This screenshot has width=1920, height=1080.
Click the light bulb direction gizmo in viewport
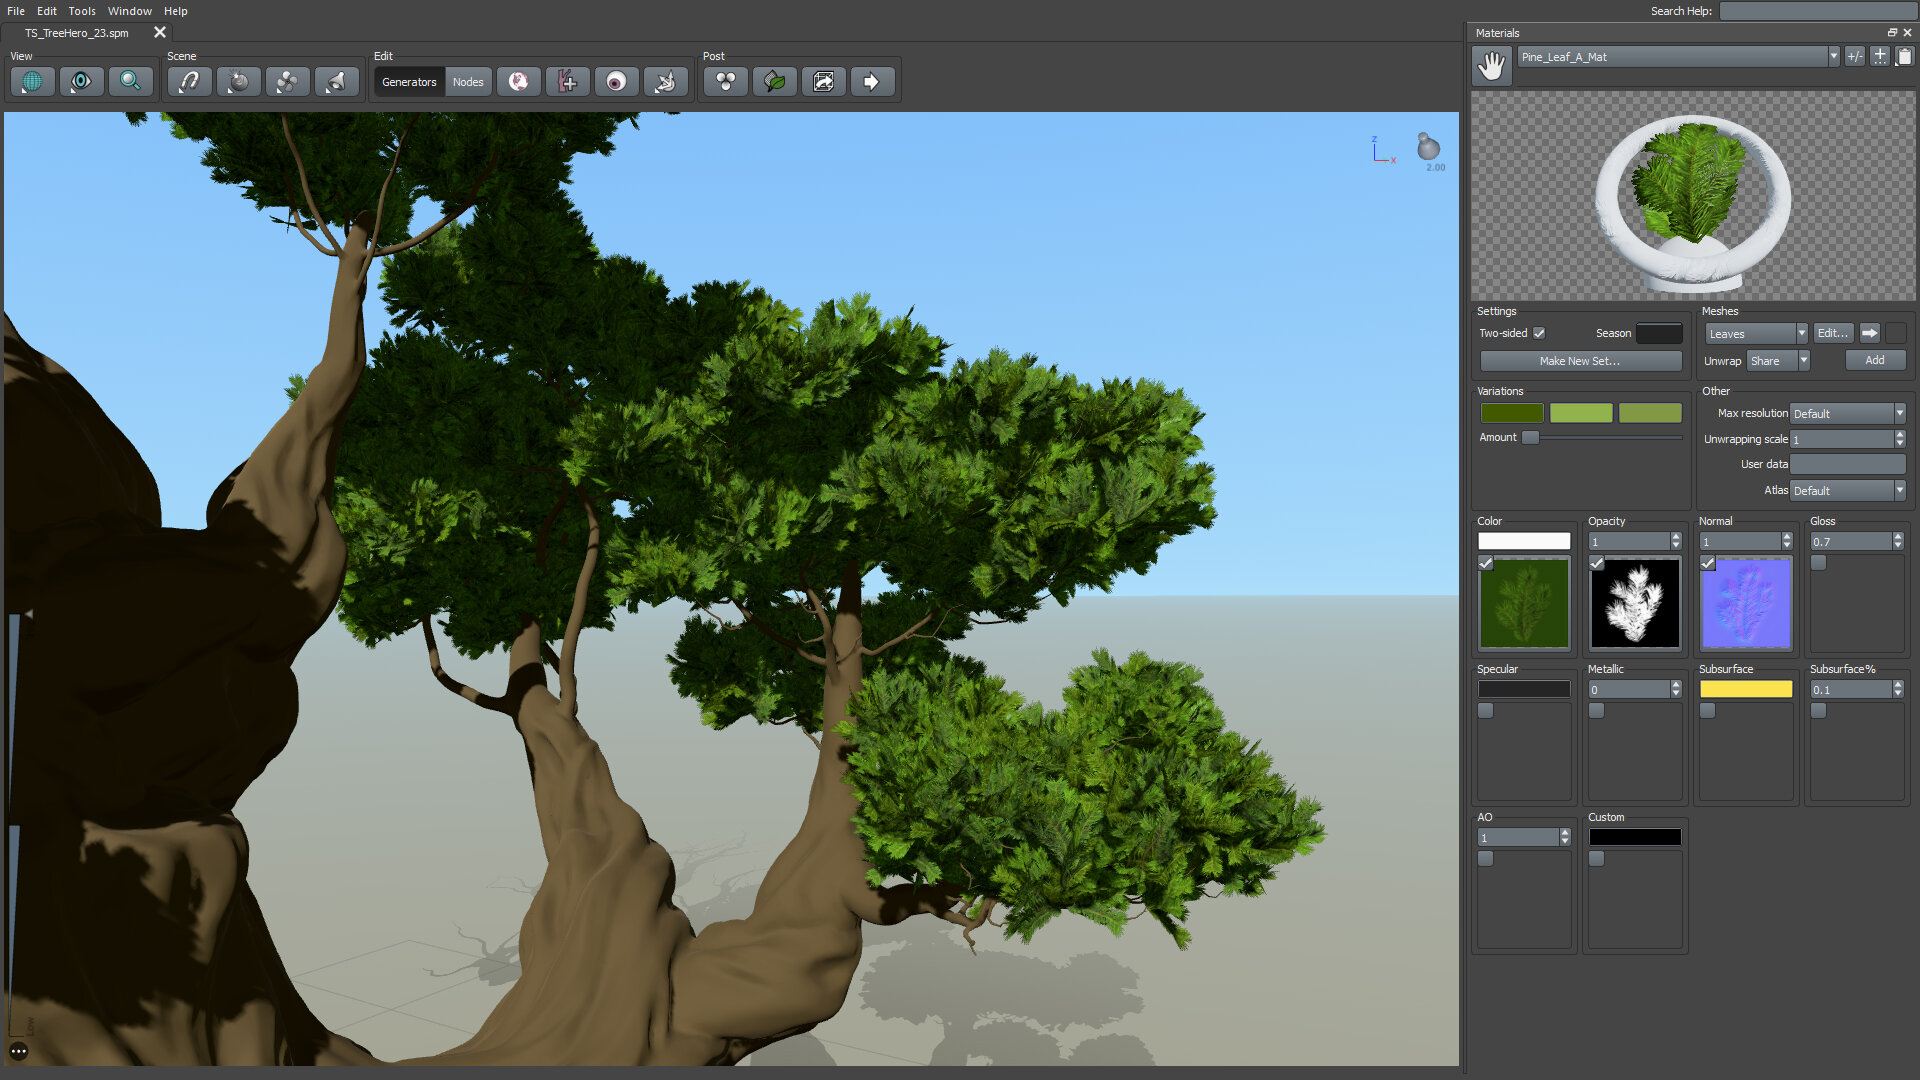coord(1428,148)
